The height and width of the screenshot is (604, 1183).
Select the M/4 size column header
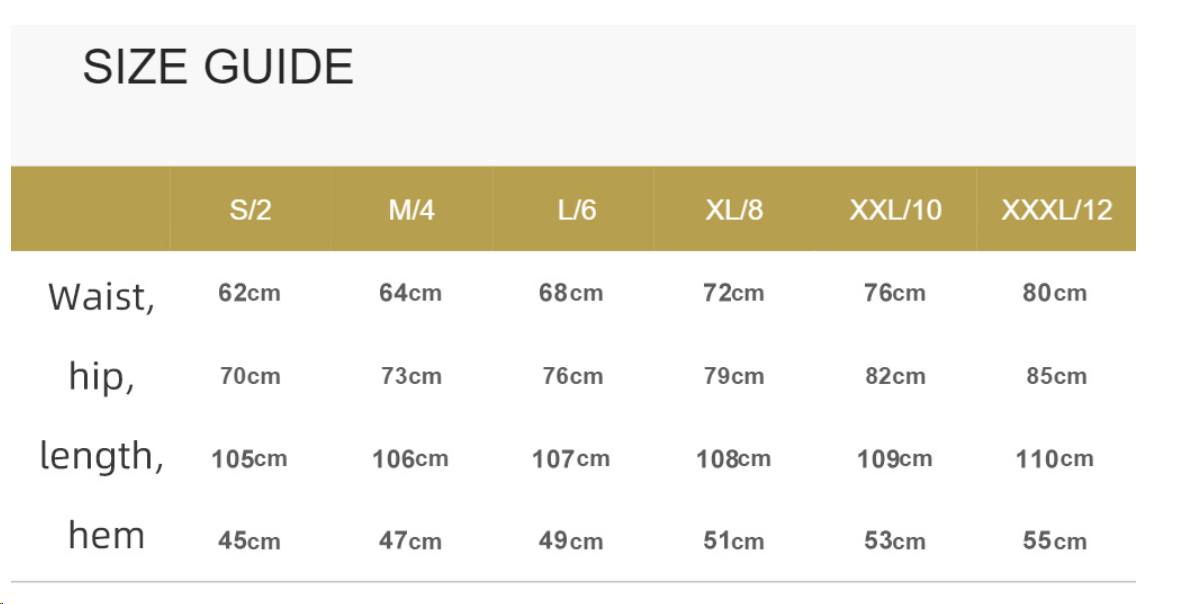[411, 210]
